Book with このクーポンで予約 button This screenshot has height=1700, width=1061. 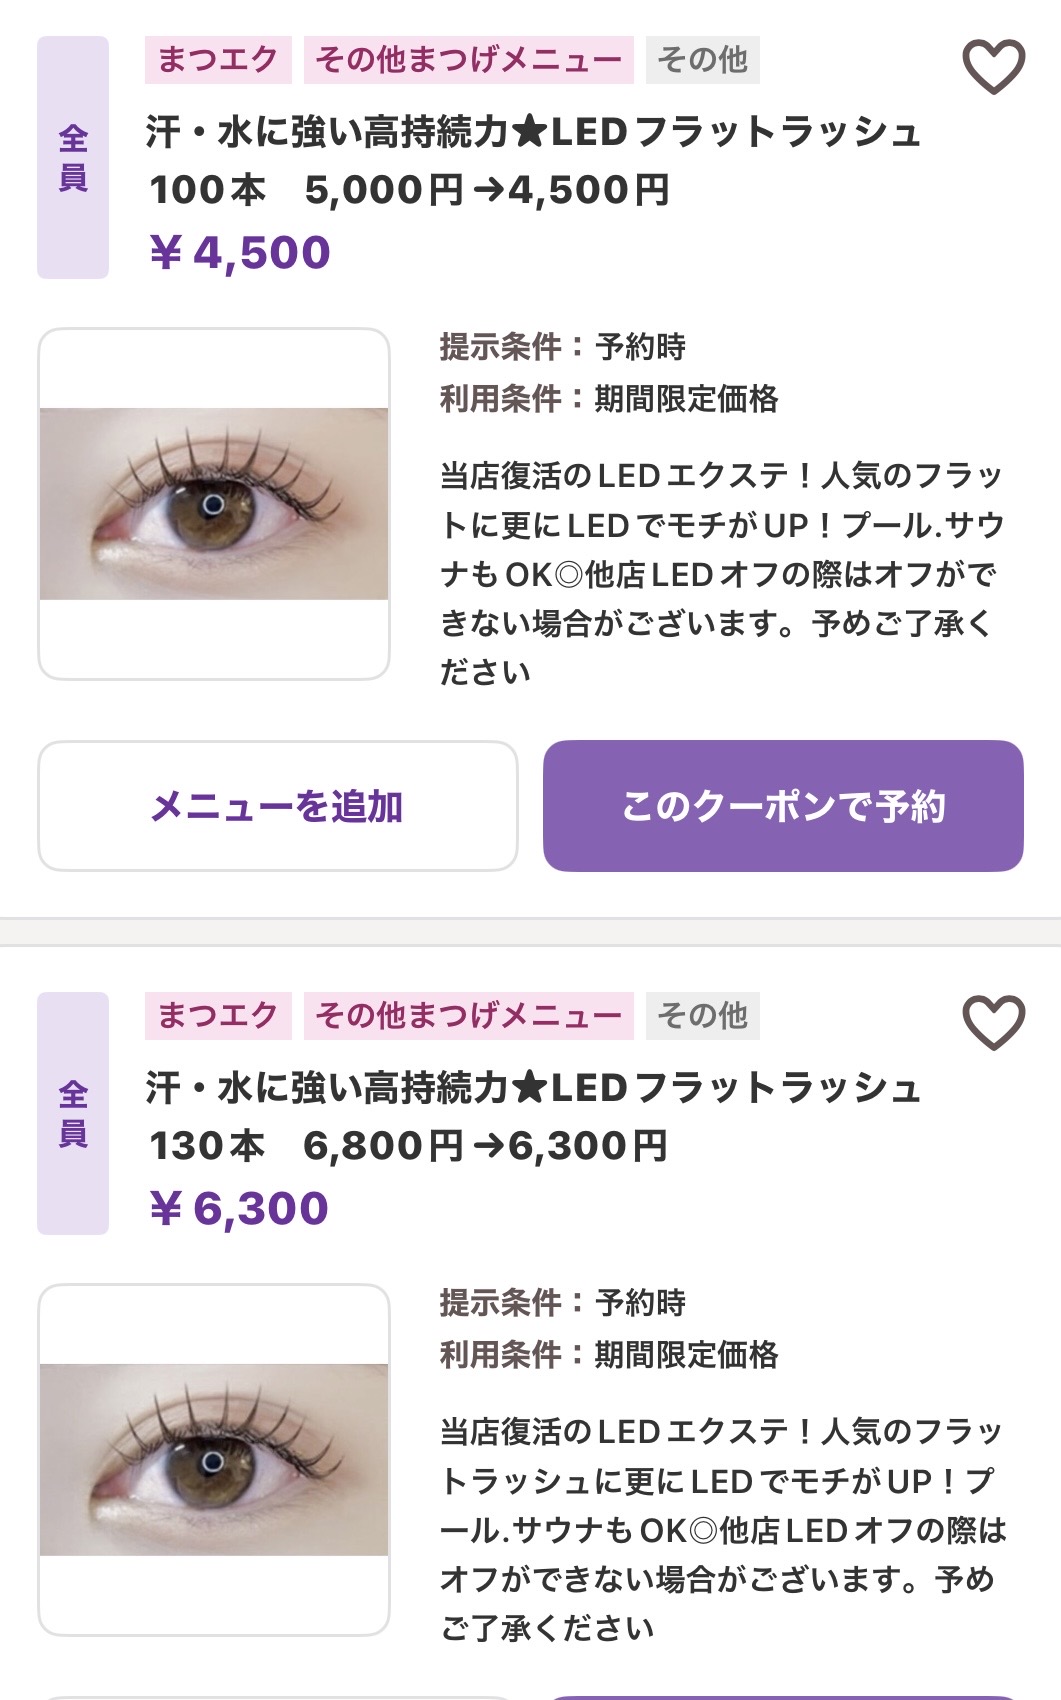[x=783, y=806]
